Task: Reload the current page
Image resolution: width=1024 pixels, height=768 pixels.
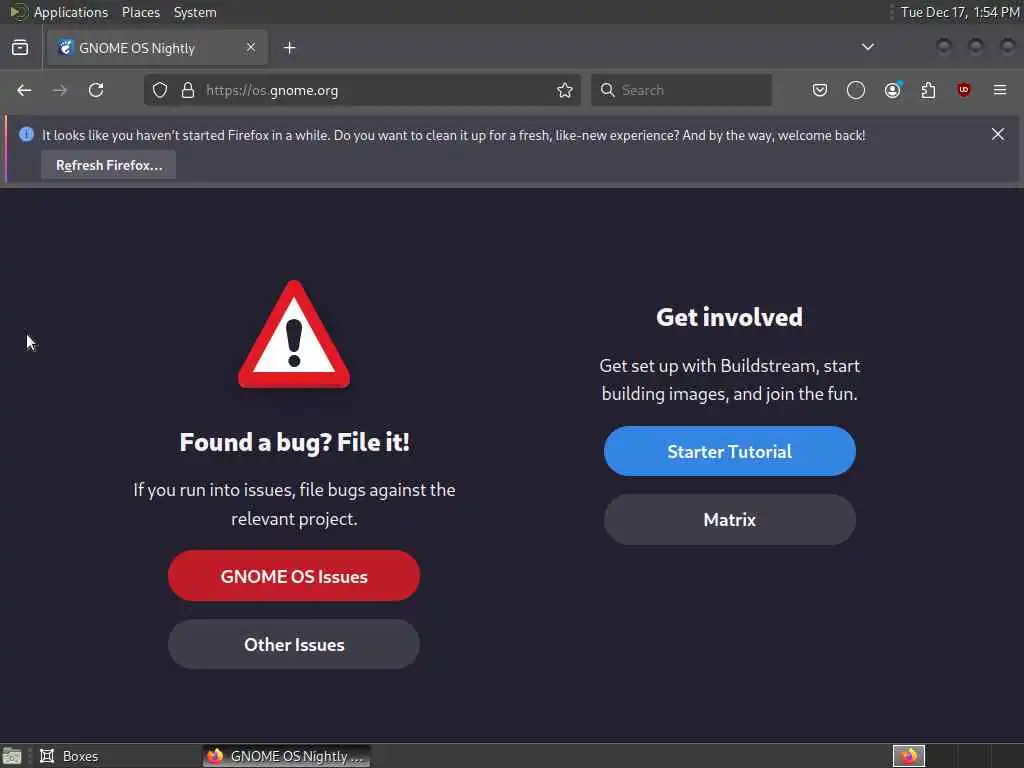Action: tap(96, 90)
